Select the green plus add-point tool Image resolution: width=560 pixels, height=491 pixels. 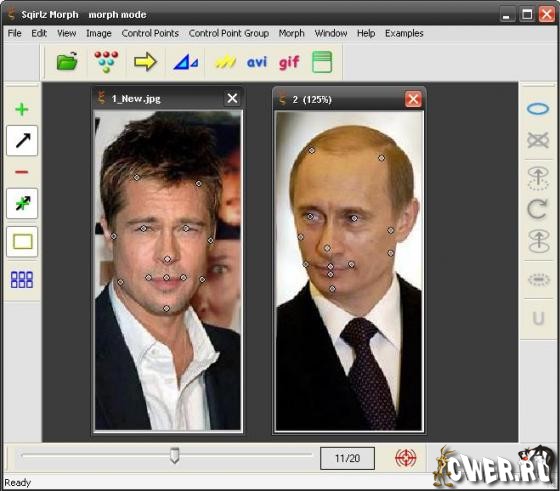22,109
